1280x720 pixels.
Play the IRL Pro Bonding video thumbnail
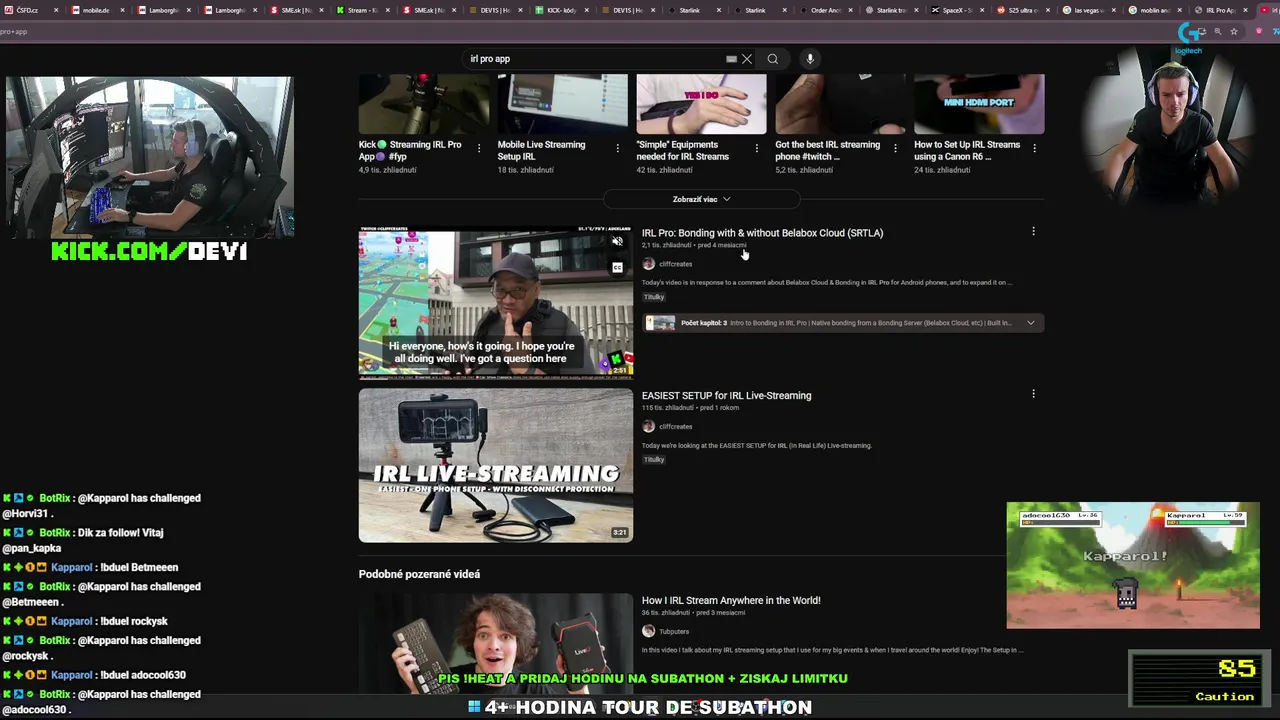[x=496, y=303]
